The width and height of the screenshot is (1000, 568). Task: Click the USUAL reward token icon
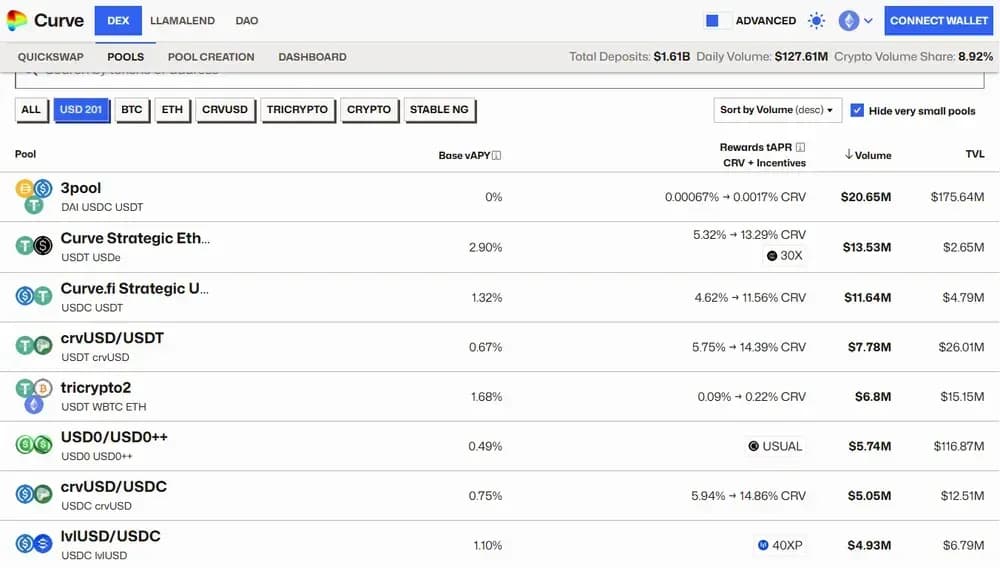click(x=753, y=446)
